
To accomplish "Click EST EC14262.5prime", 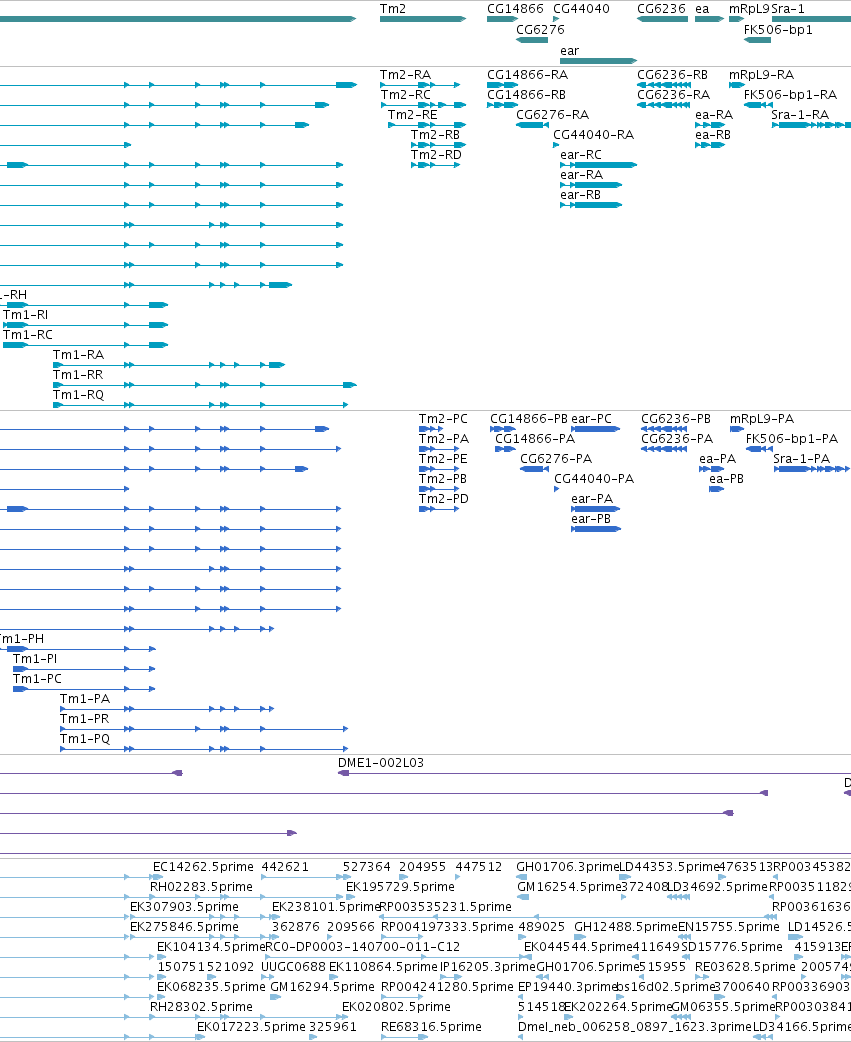I will (203, 867).
